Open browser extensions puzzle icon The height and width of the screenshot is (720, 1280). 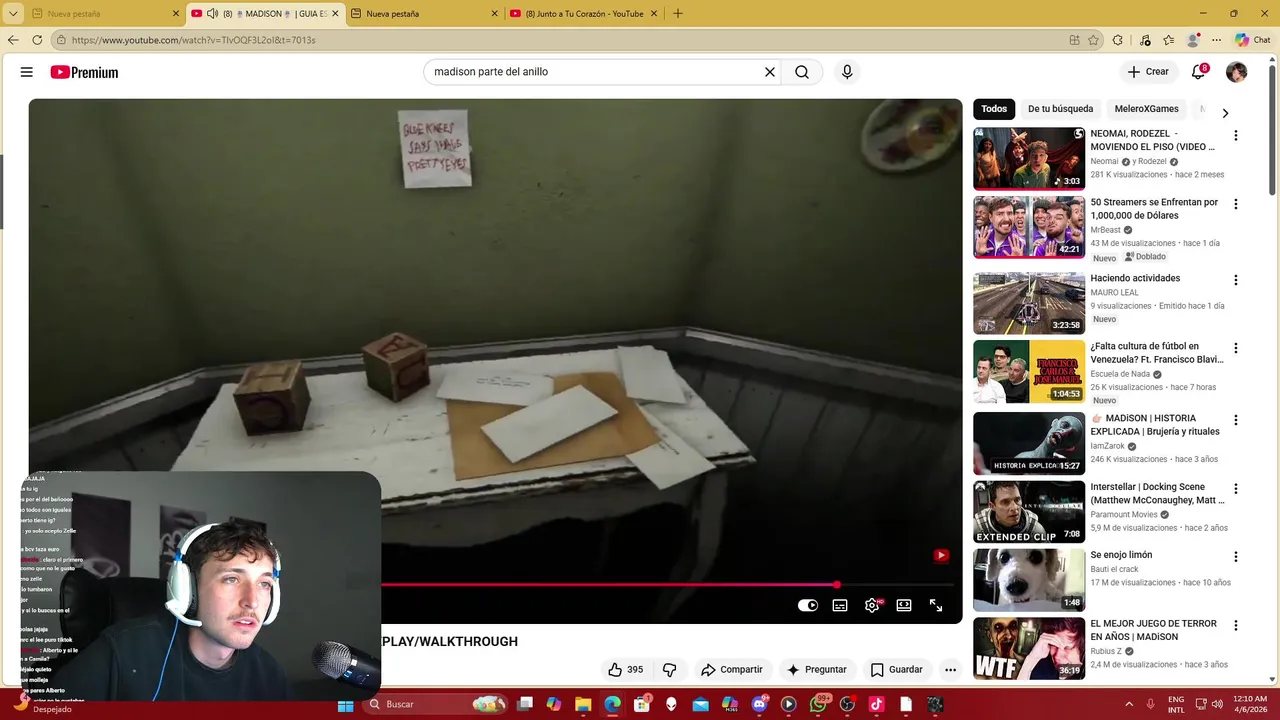pos(1118,40)
